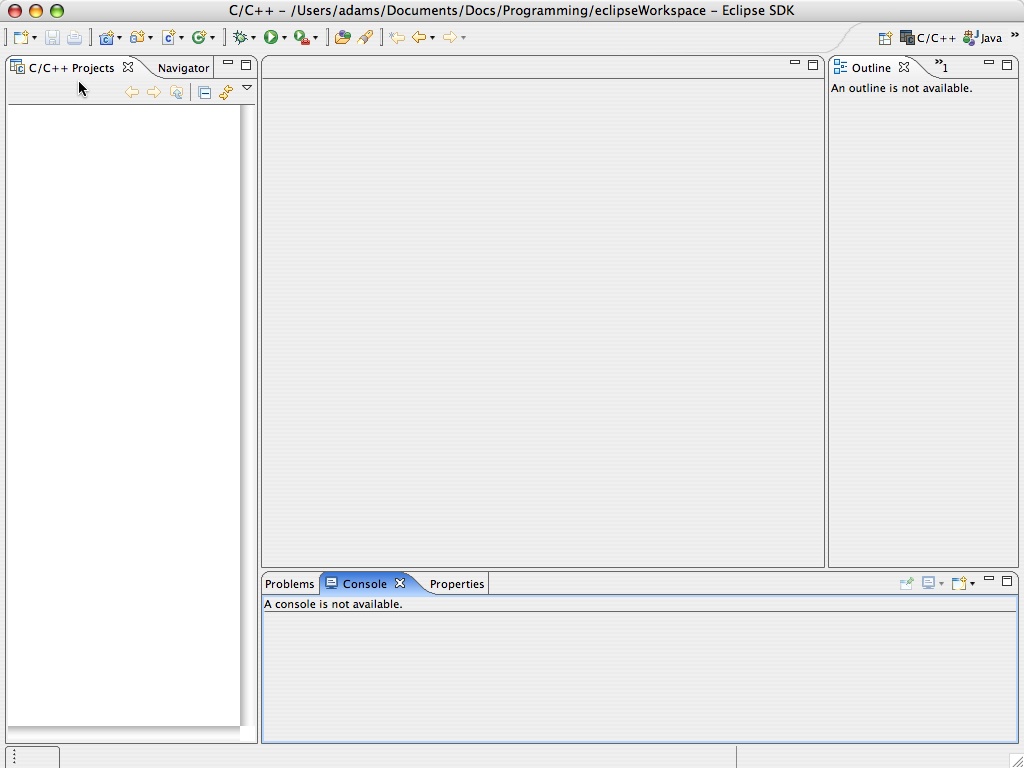This screenshot has height=768, width=1024.
Task: Click the New C/C++ Project icon
Action: click(x=106, y=38)
